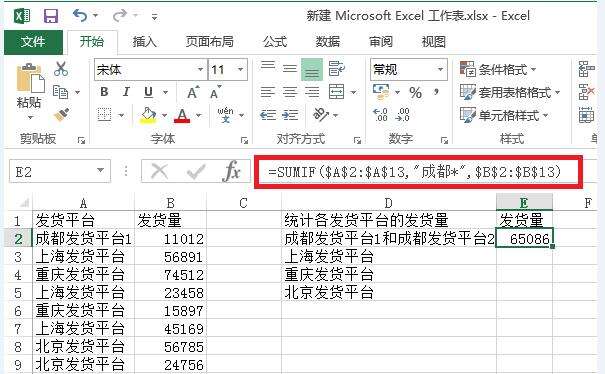
Task: Apply yellow fill color bucket
Action: coord(148,115)
